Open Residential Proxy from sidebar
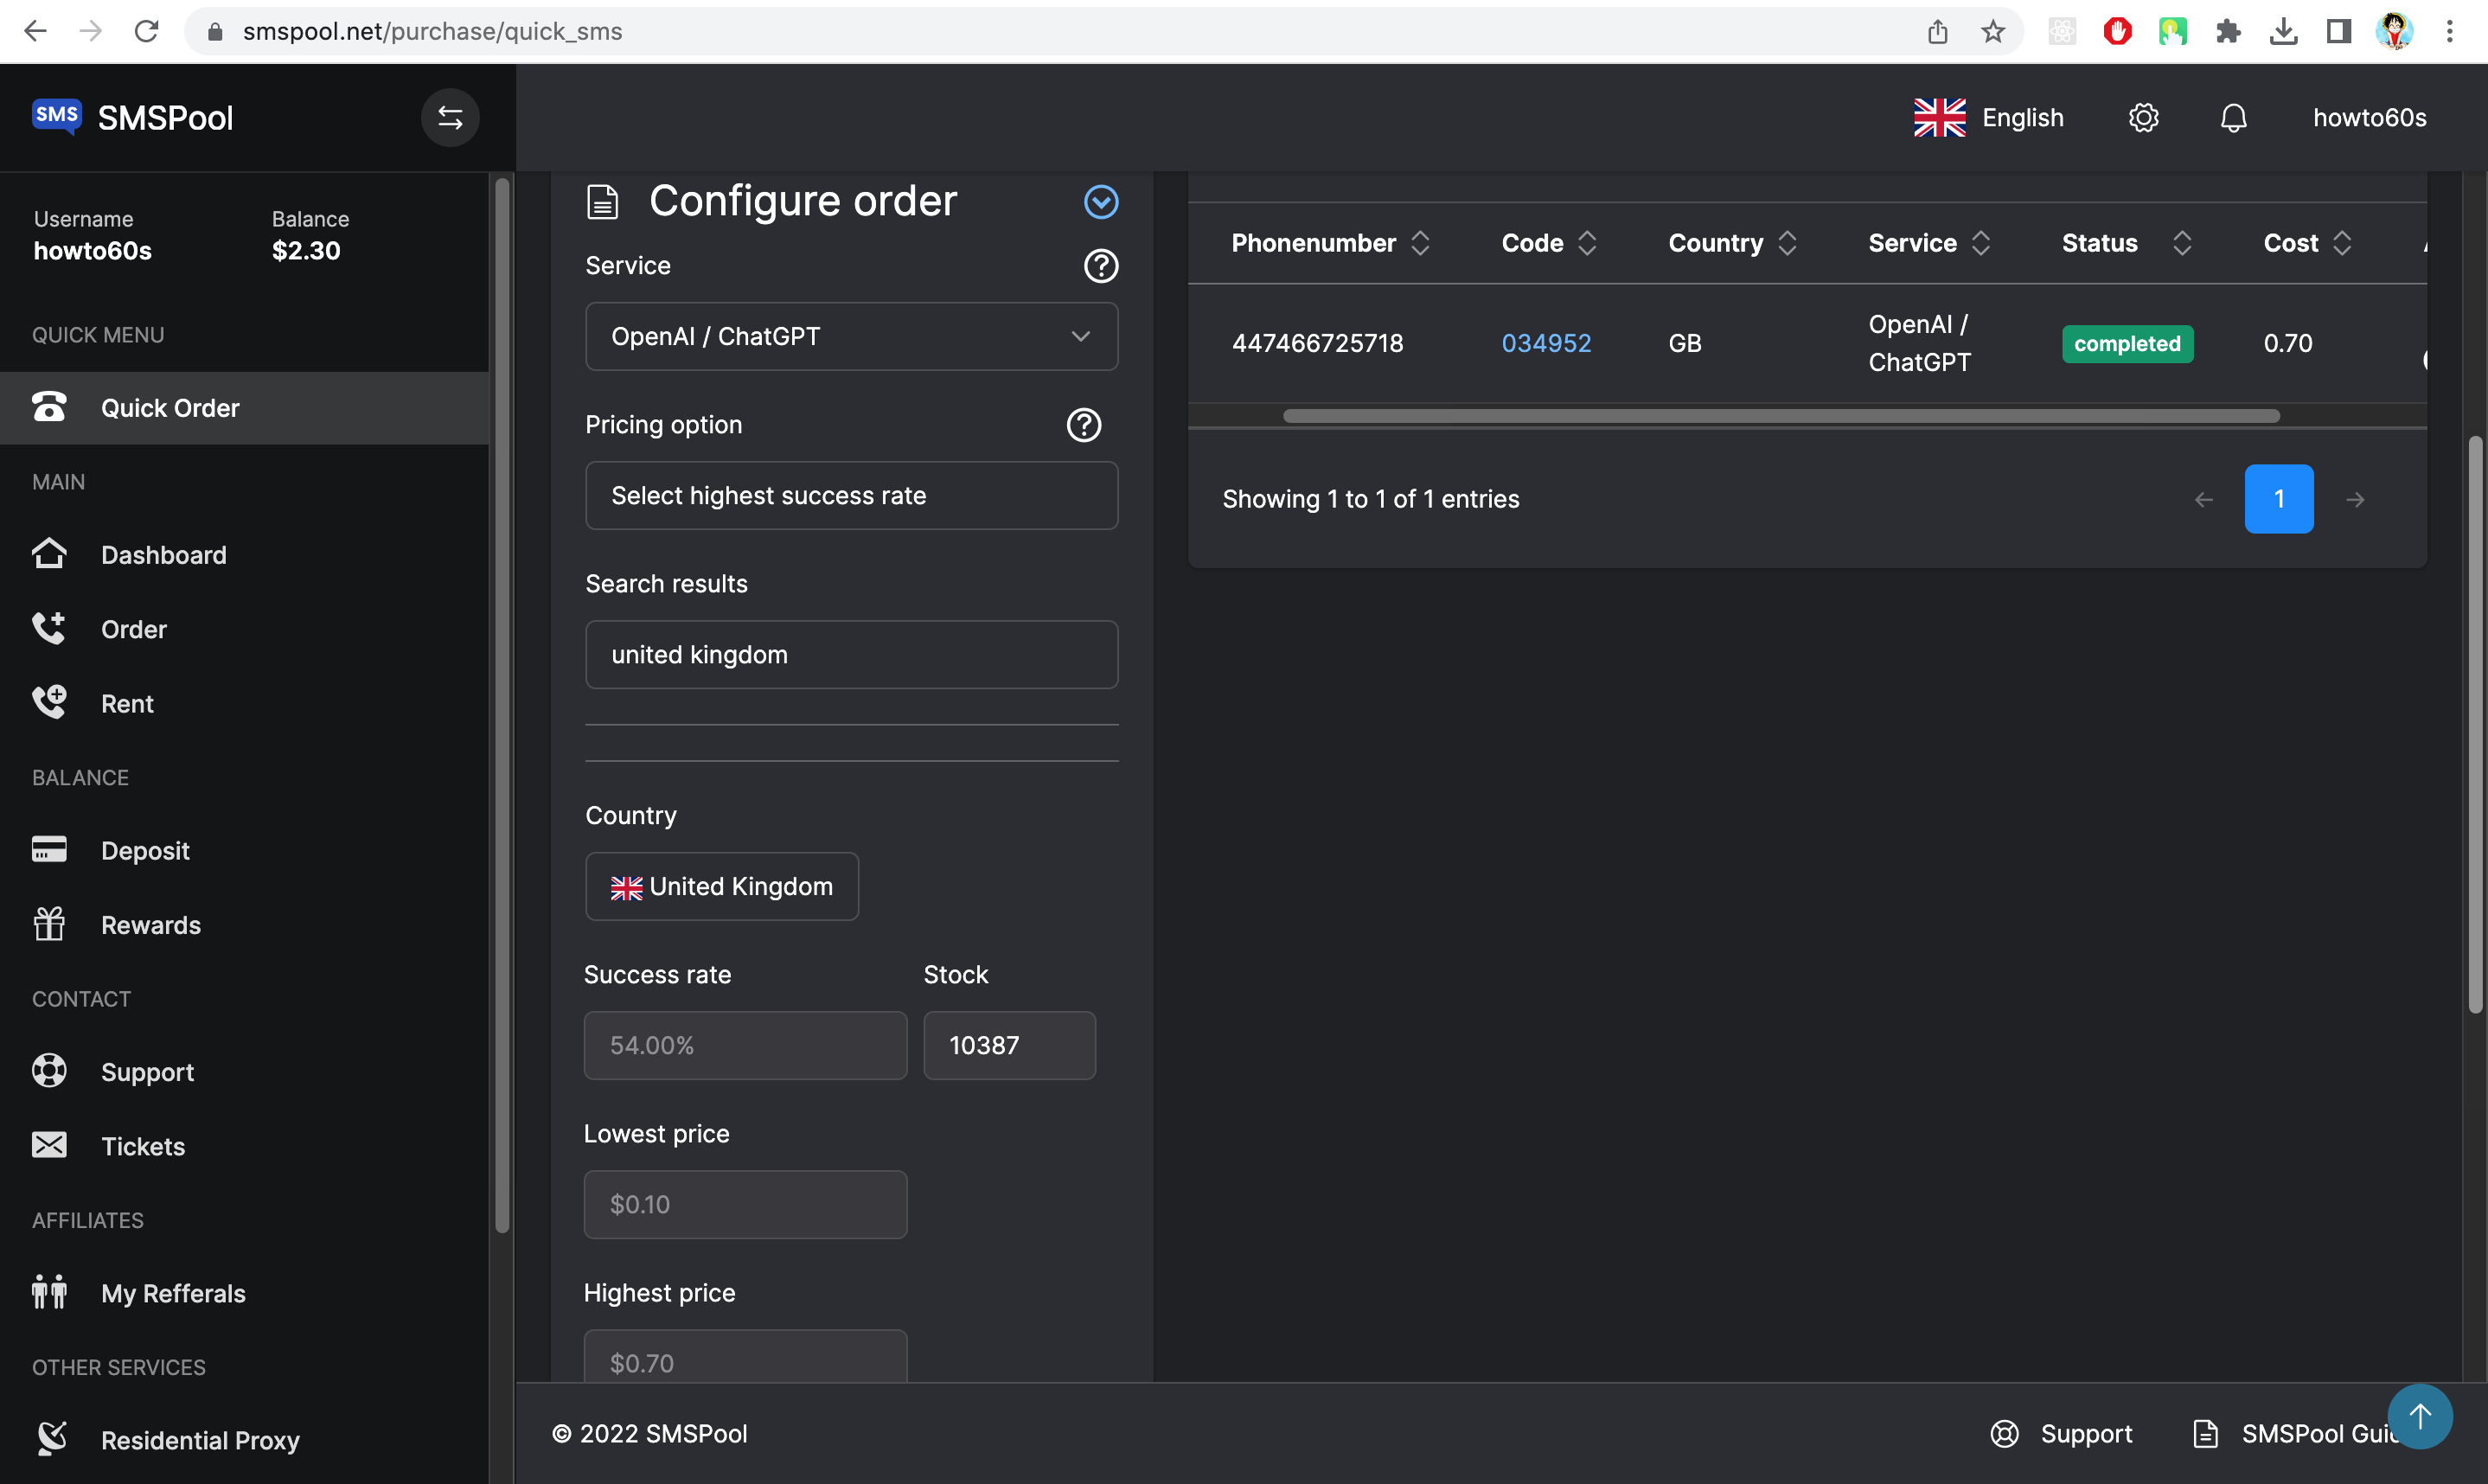The image size is (2488, 1484). coord(199,1440)
